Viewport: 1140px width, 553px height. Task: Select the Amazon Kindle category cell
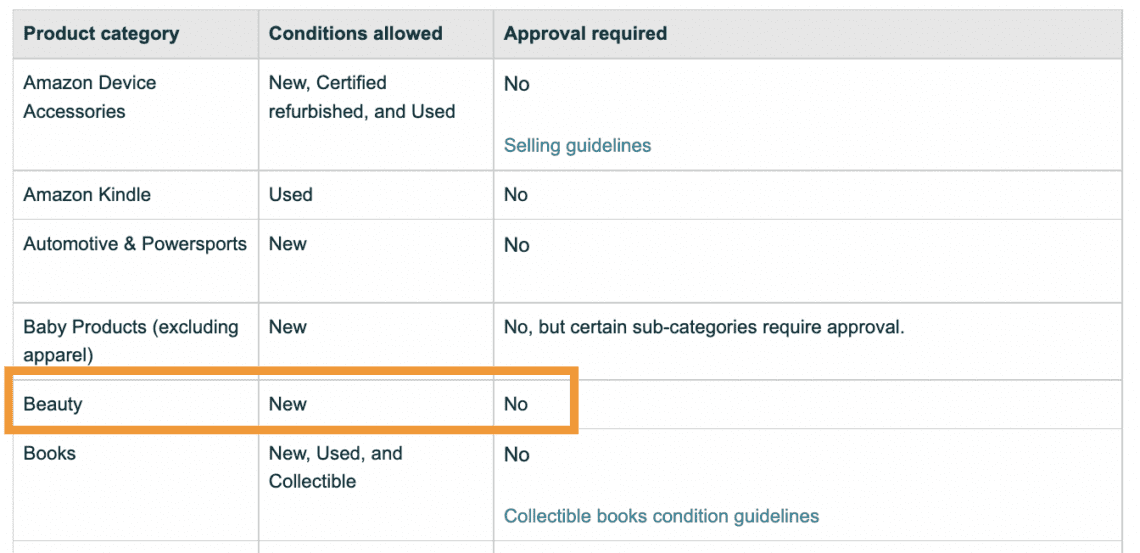point(87,195)
